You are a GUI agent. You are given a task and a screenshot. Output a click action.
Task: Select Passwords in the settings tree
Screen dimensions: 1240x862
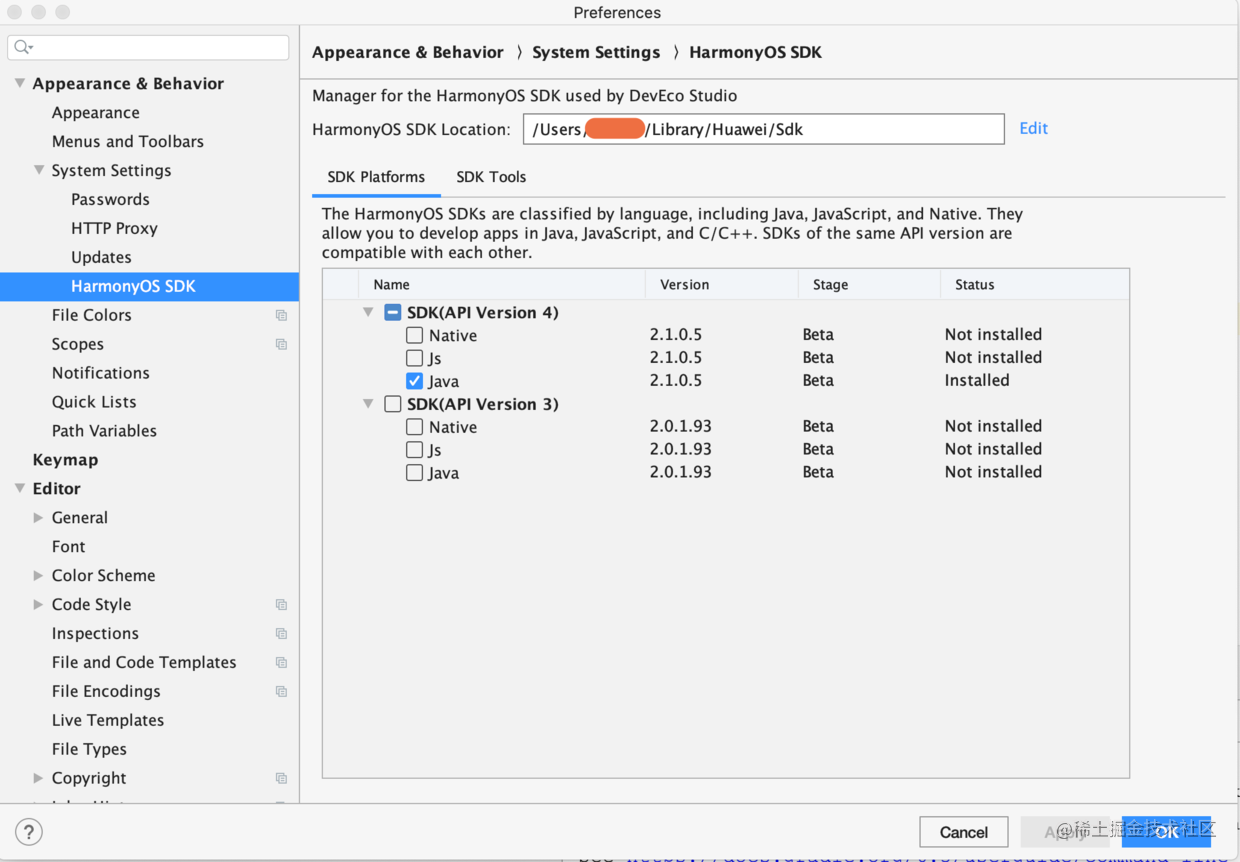(110, 200)
